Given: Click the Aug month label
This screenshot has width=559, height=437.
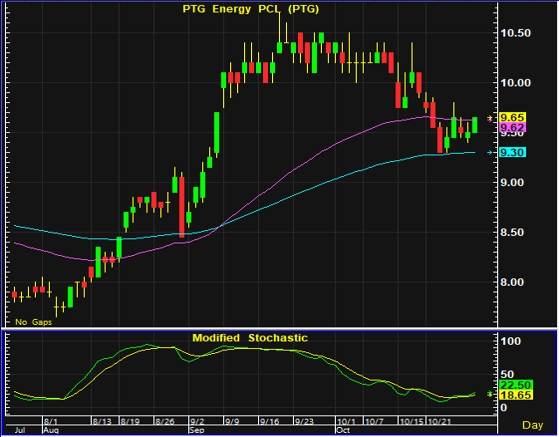Looking at the screenshot, I should [x=51, y=431].
